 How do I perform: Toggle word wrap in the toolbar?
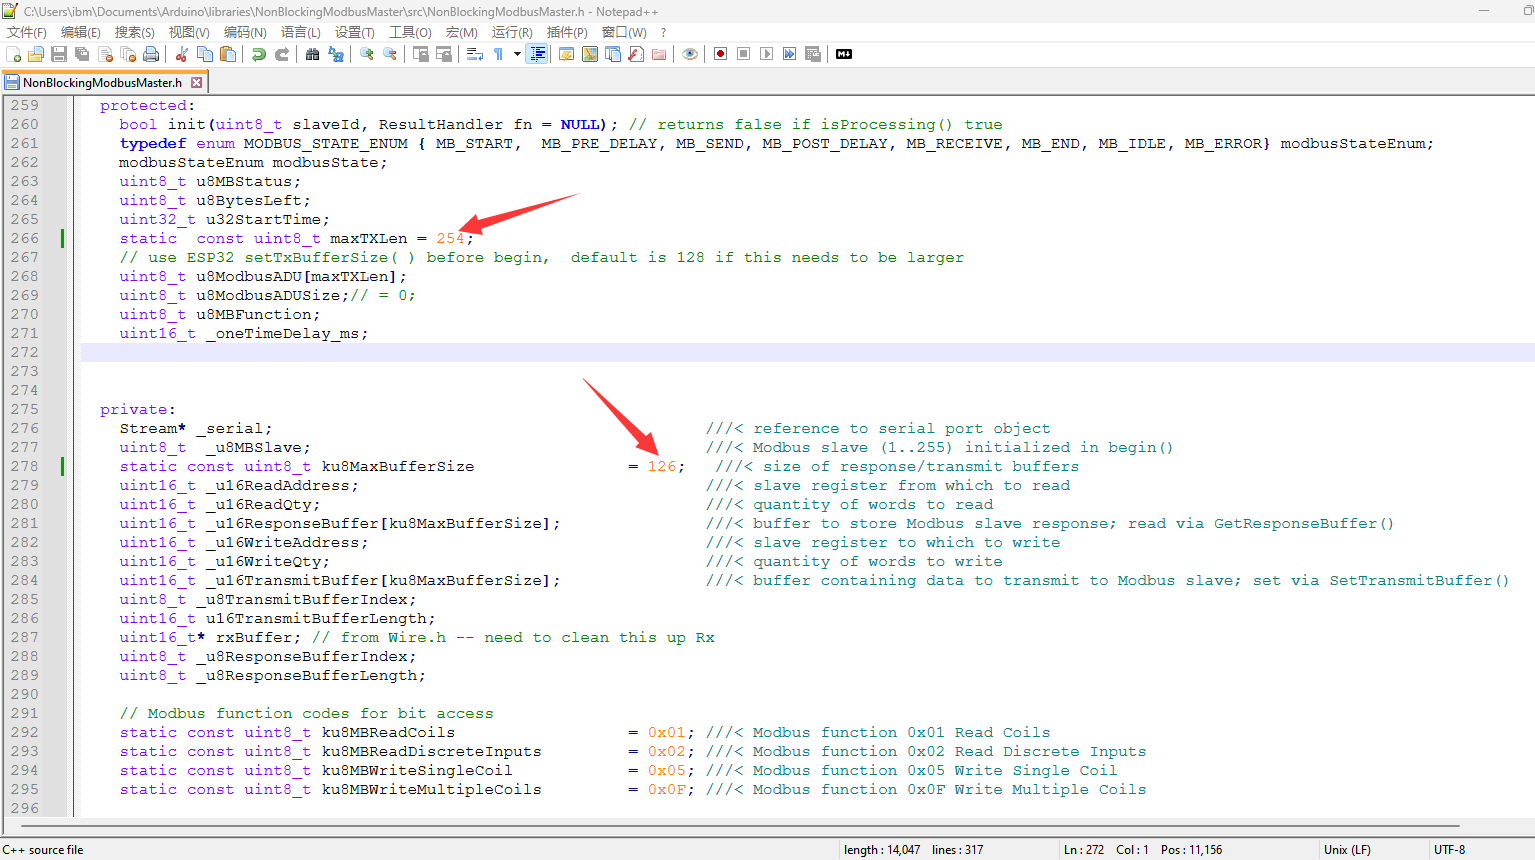475,54
